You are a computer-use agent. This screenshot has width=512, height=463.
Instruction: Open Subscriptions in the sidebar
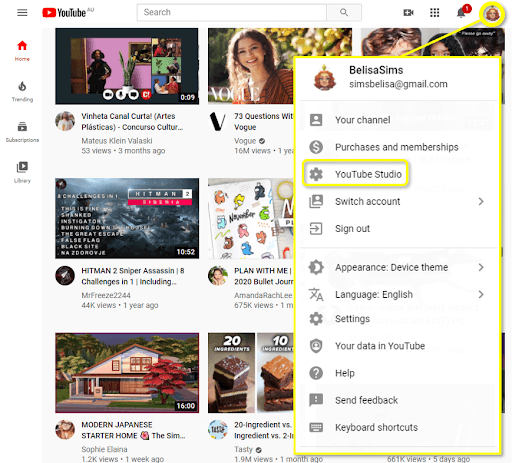22,132
